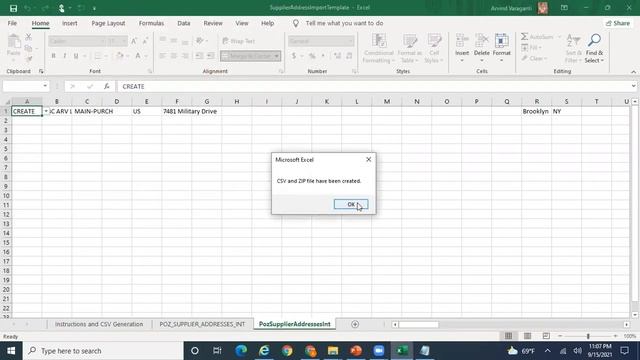The width and height of the screenshot is (640, 360).
Task: Open the Merge & Center dropdown
Action: point(277,56)
